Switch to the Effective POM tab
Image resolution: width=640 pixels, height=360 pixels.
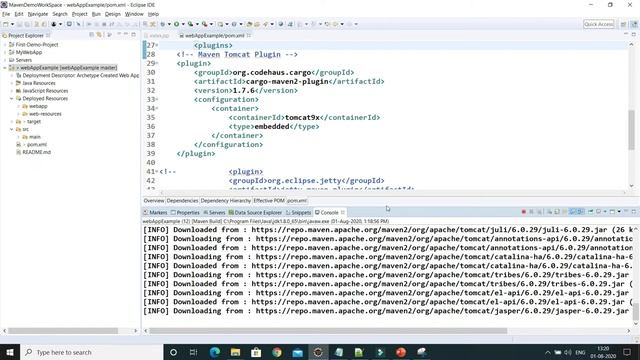pyautogui.click(x=269, y=200)
